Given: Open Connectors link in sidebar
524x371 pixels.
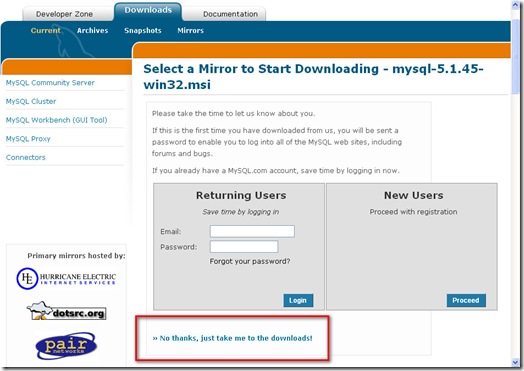Looking at the screenshot, I should tap(26, 157).
